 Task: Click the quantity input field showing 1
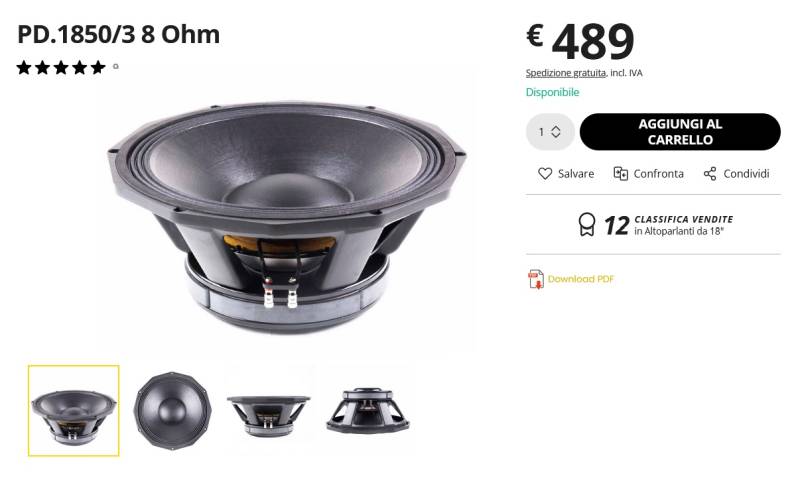550,132
